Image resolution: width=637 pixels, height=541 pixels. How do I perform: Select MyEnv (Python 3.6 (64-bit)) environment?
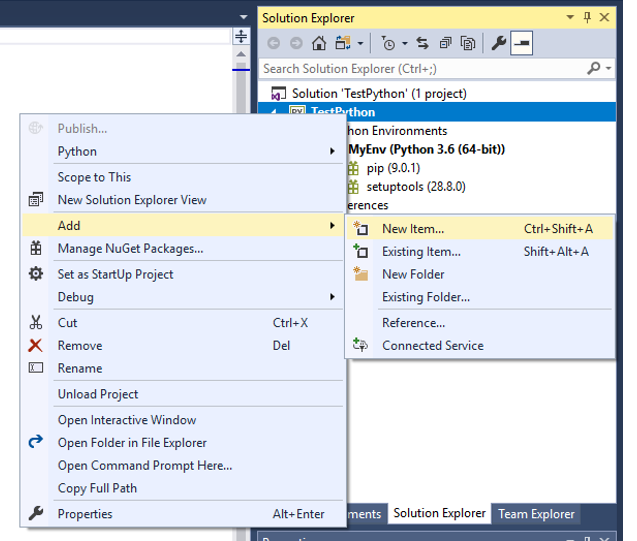pos(426,149)
